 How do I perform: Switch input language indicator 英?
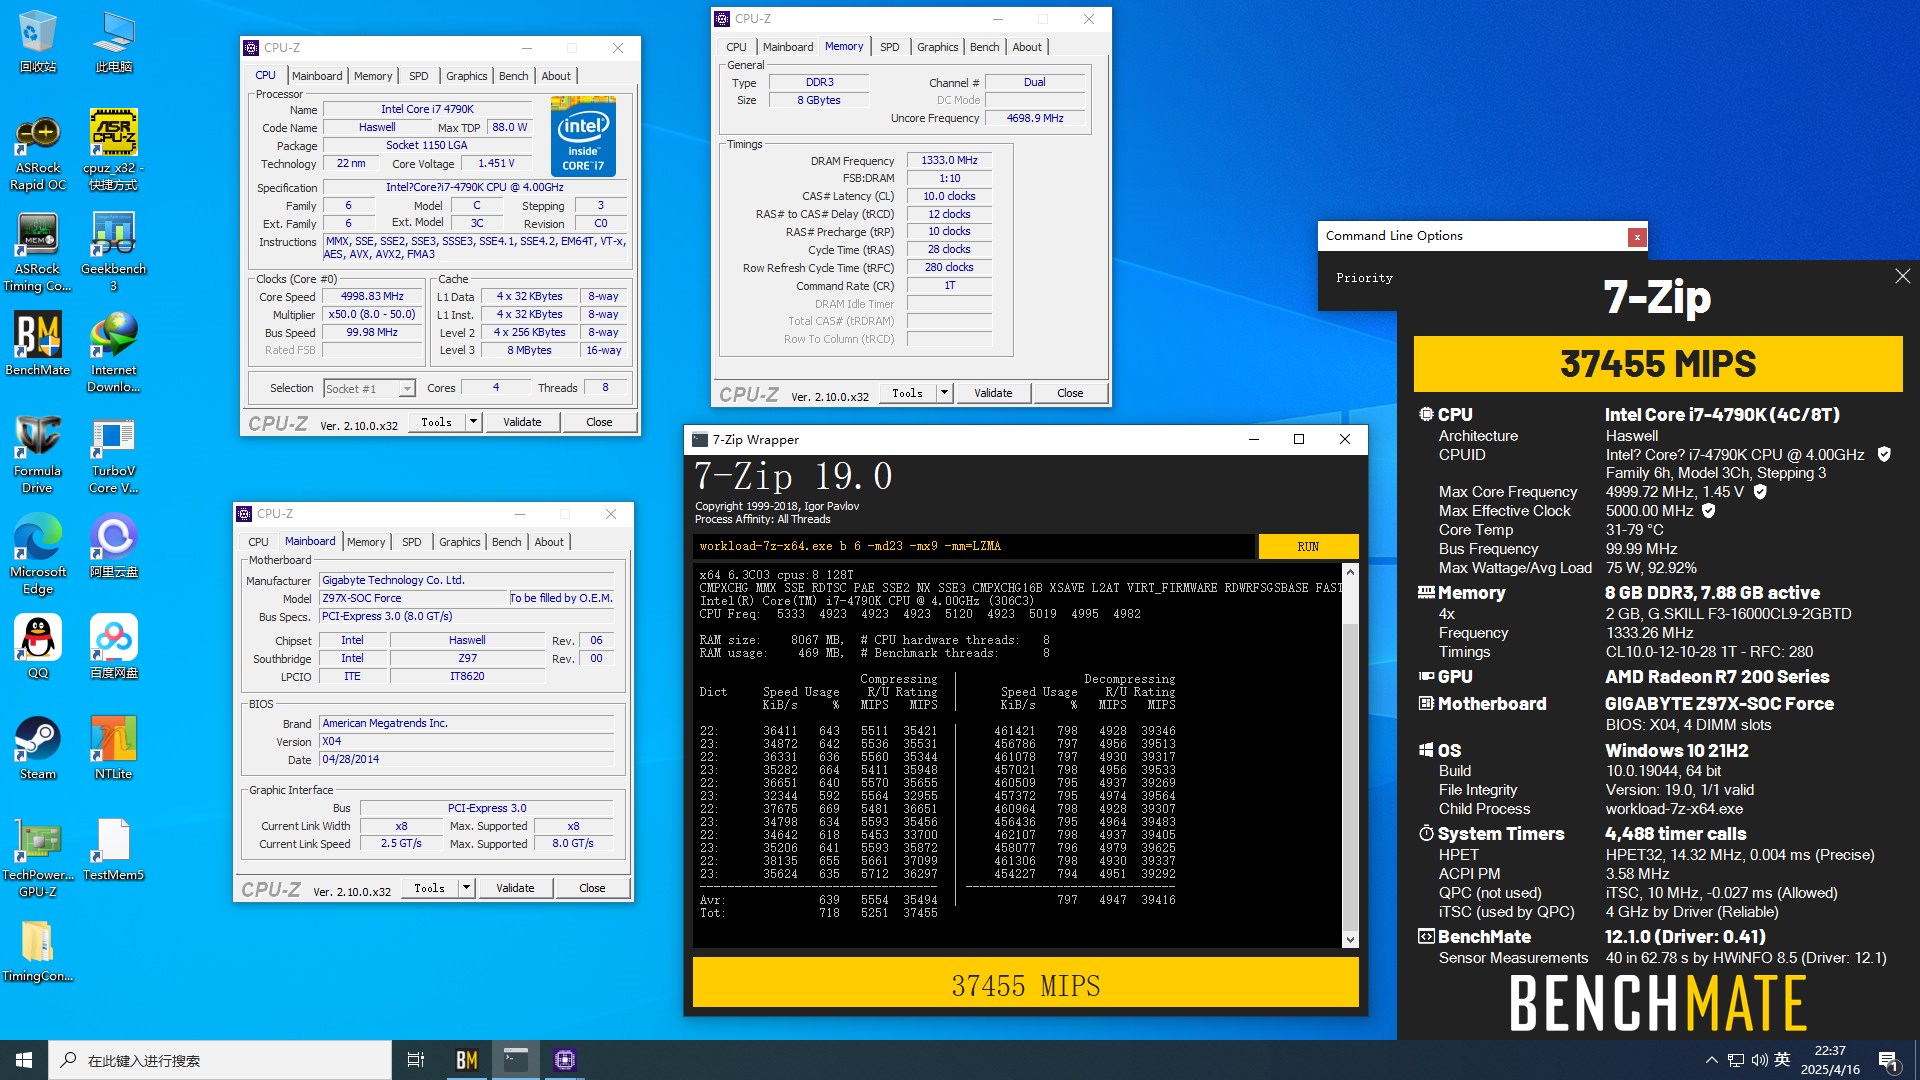pyautogui.click(x=1782, y=1060)
